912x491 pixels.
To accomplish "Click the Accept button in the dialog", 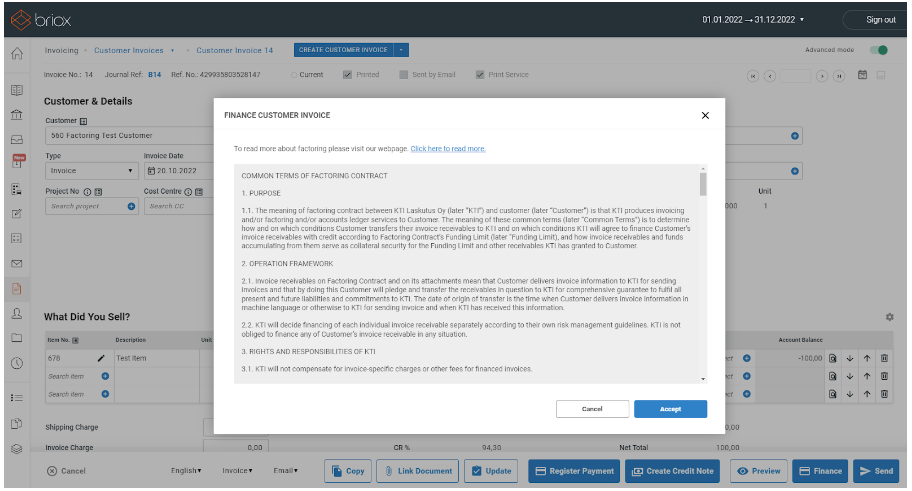I will (670, 409).
